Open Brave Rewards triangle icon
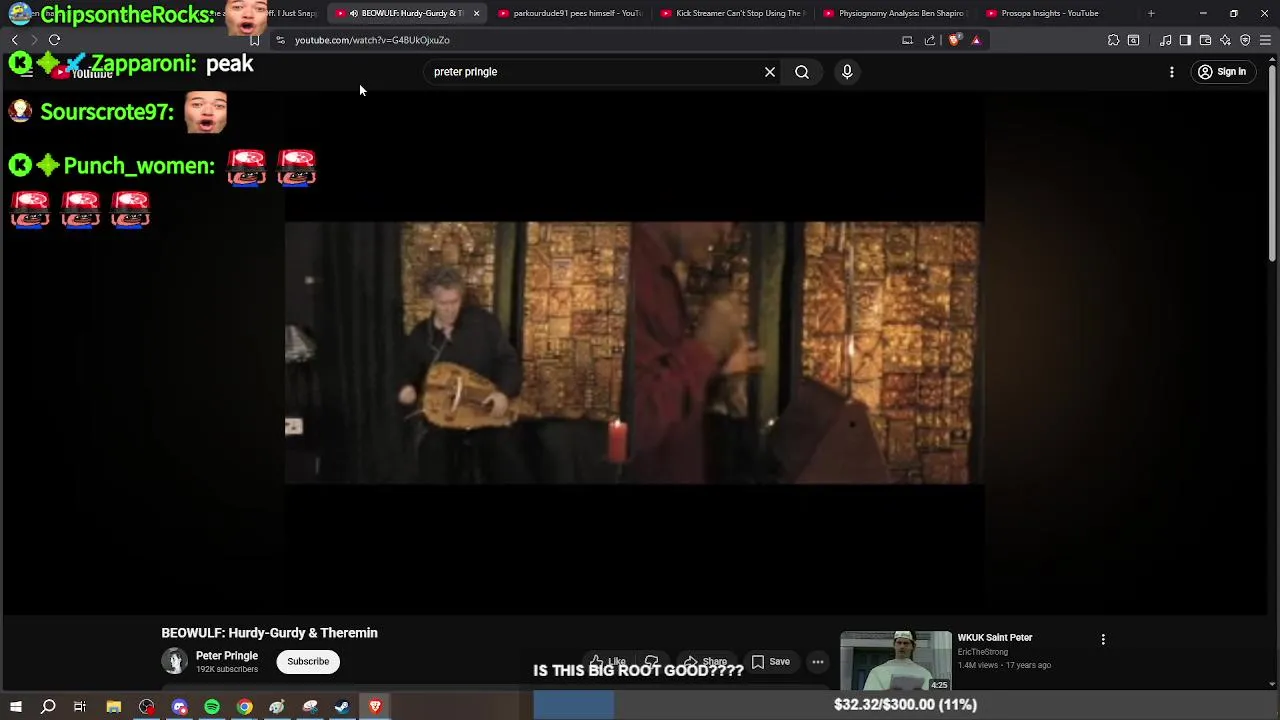This screenshot has width=1280, height=720. point(976,40)
